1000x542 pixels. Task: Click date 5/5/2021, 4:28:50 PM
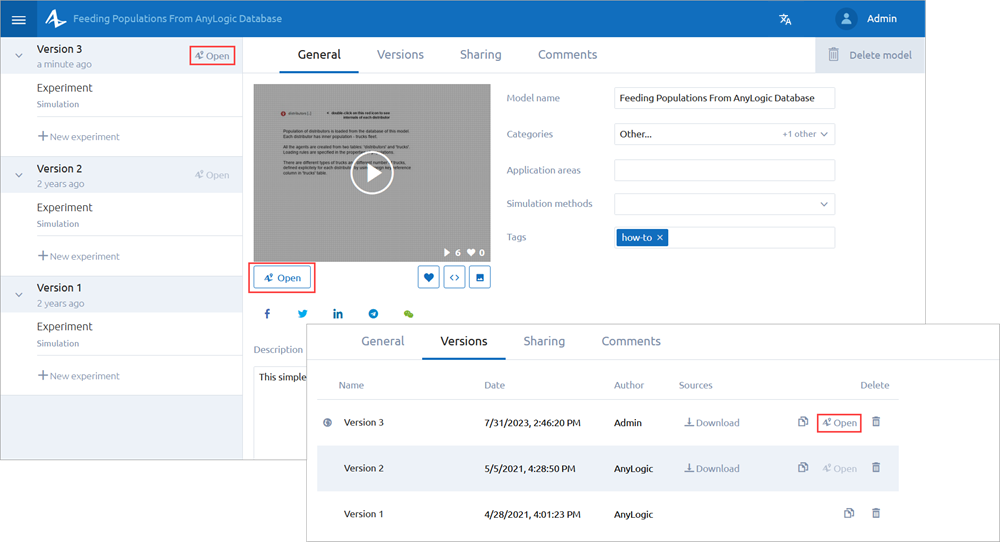point(530,469)
